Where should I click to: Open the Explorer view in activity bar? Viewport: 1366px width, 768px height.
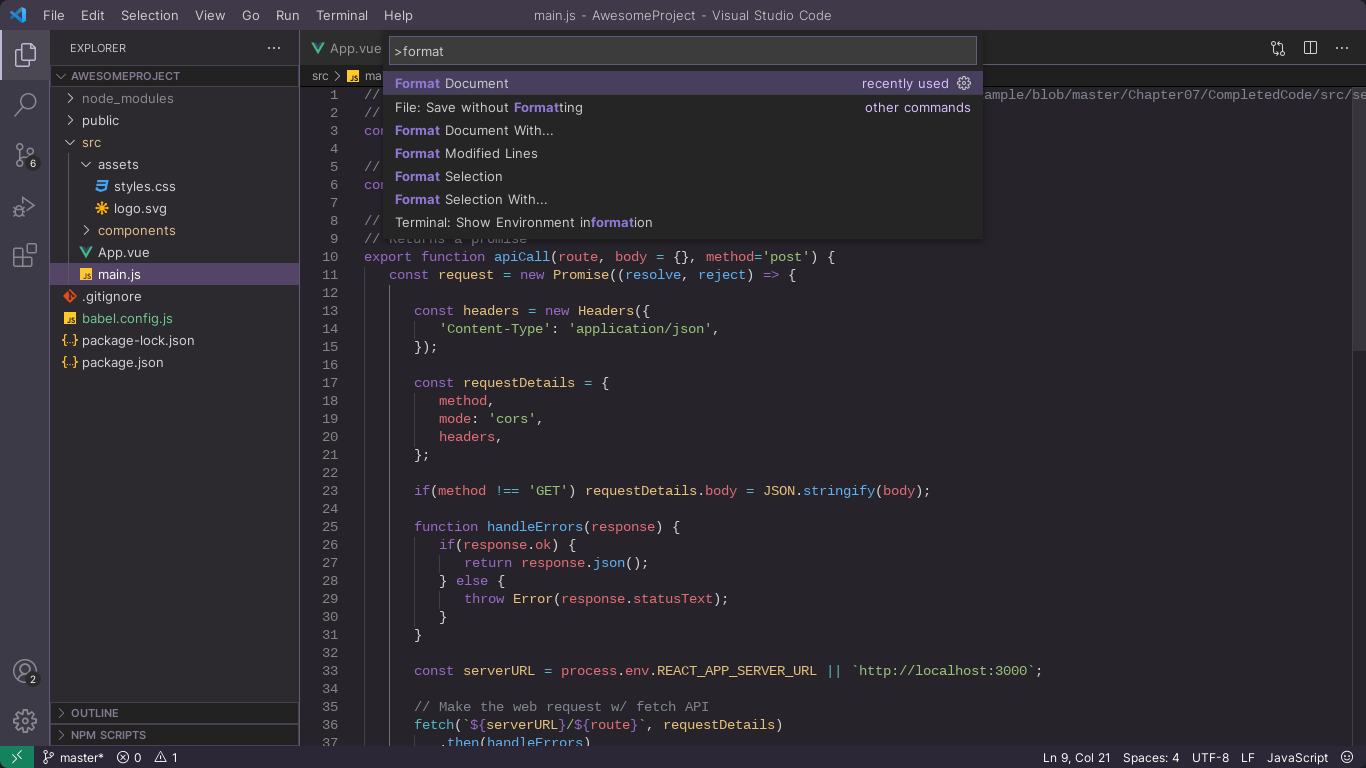click(x=25, y=55)
